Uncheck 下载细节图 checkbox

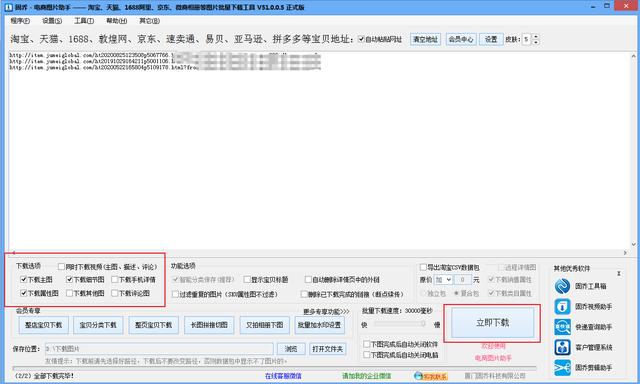[69, 280]
